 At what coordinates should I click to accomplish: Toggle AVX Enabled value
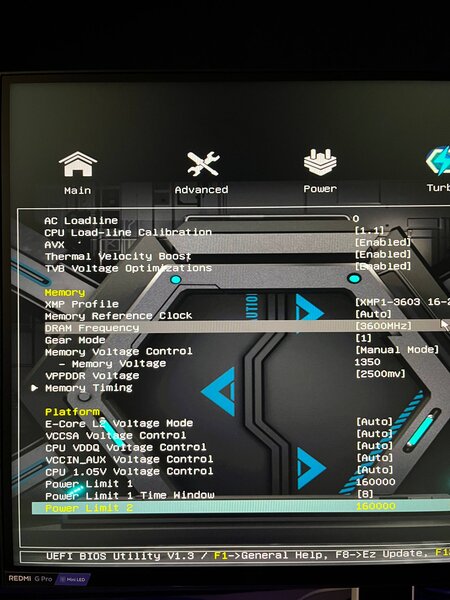[383, 243]
